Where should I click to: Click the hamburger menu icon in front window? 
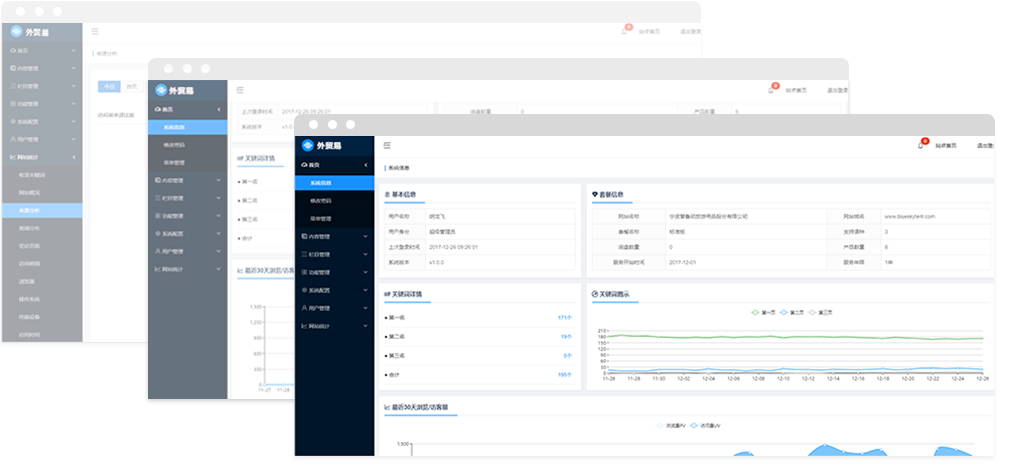click(x=387, y=146)
